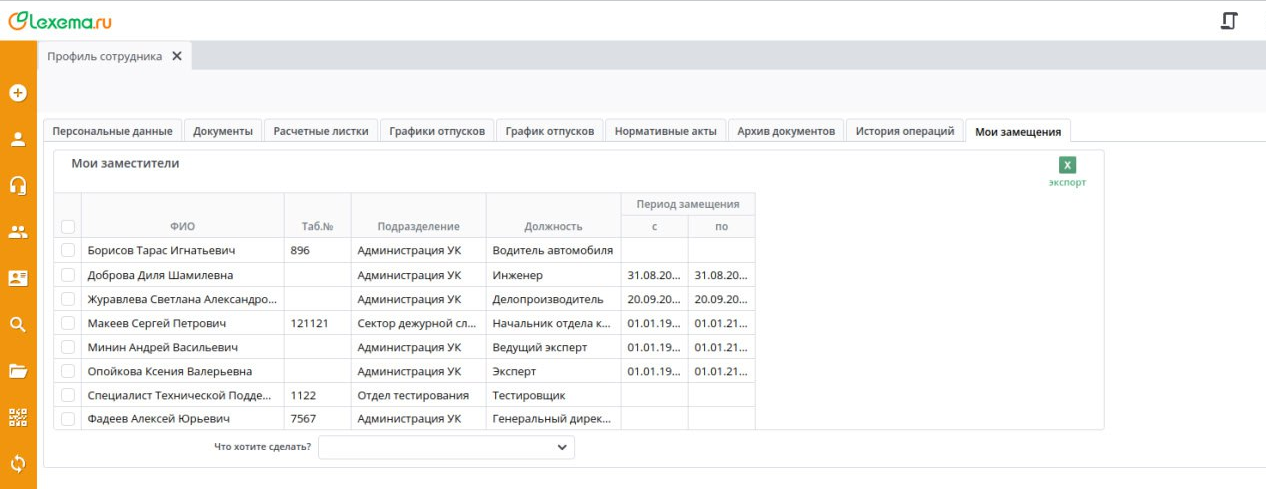This screenshot has width=1266, height=489.
Task: Open the user profile sidebar icon
Action: pos(17,139)
